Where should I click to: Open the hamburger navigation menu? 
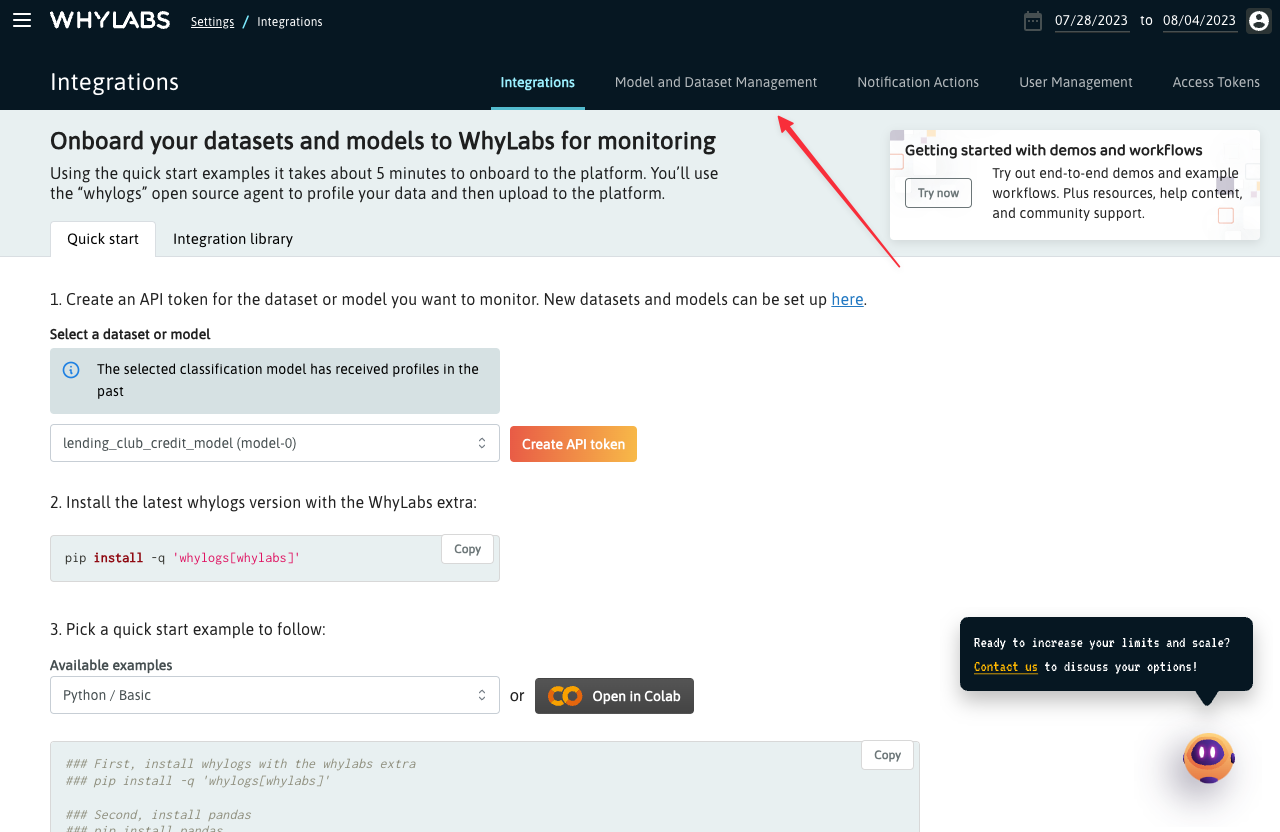click(x=22, y=20)
